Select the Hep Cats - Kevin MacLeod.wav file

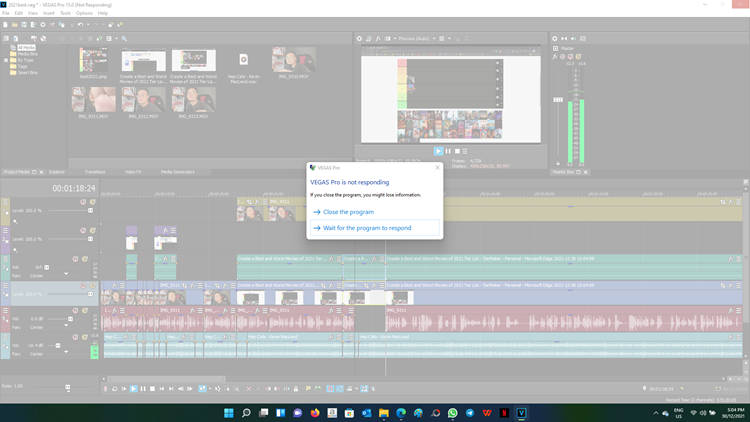(x=243, y=65)
